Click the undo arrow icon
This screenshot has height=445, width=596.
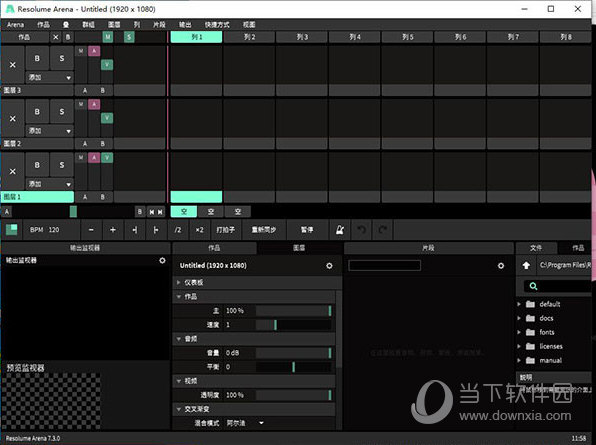coord(361,230)
